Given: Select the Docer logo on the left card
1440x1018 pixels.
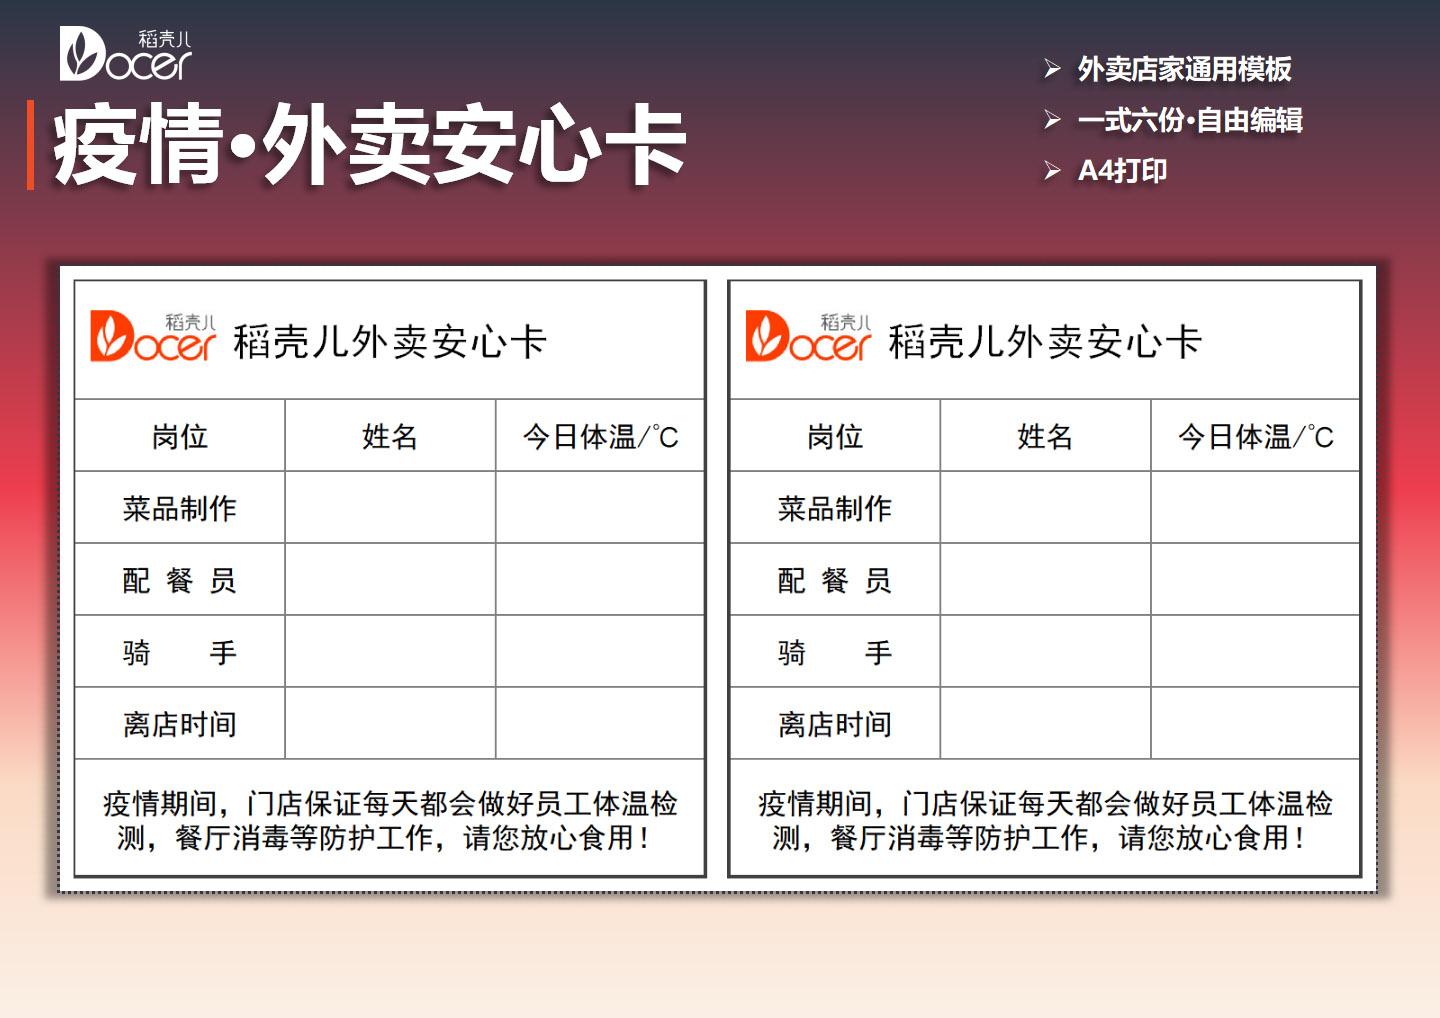Looking at the screenshot, I should [x=153, y=338].
